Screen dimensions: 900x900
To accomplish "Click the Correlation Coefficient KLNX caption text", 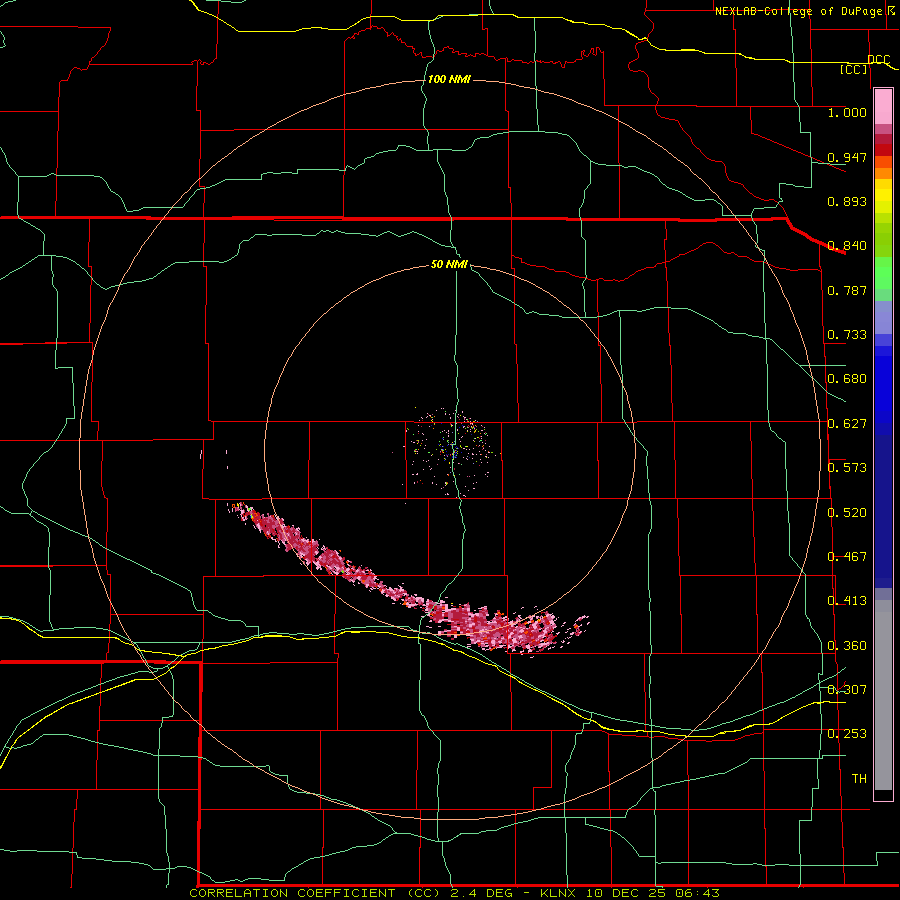I will point(455,893).
